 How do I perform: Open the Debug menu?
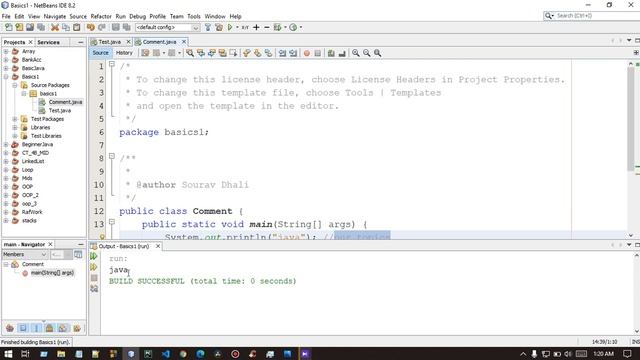tap(138, 16)
